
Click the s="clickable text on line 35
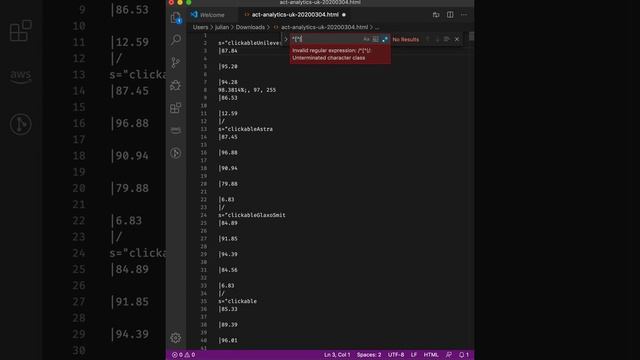click(237, 301)
